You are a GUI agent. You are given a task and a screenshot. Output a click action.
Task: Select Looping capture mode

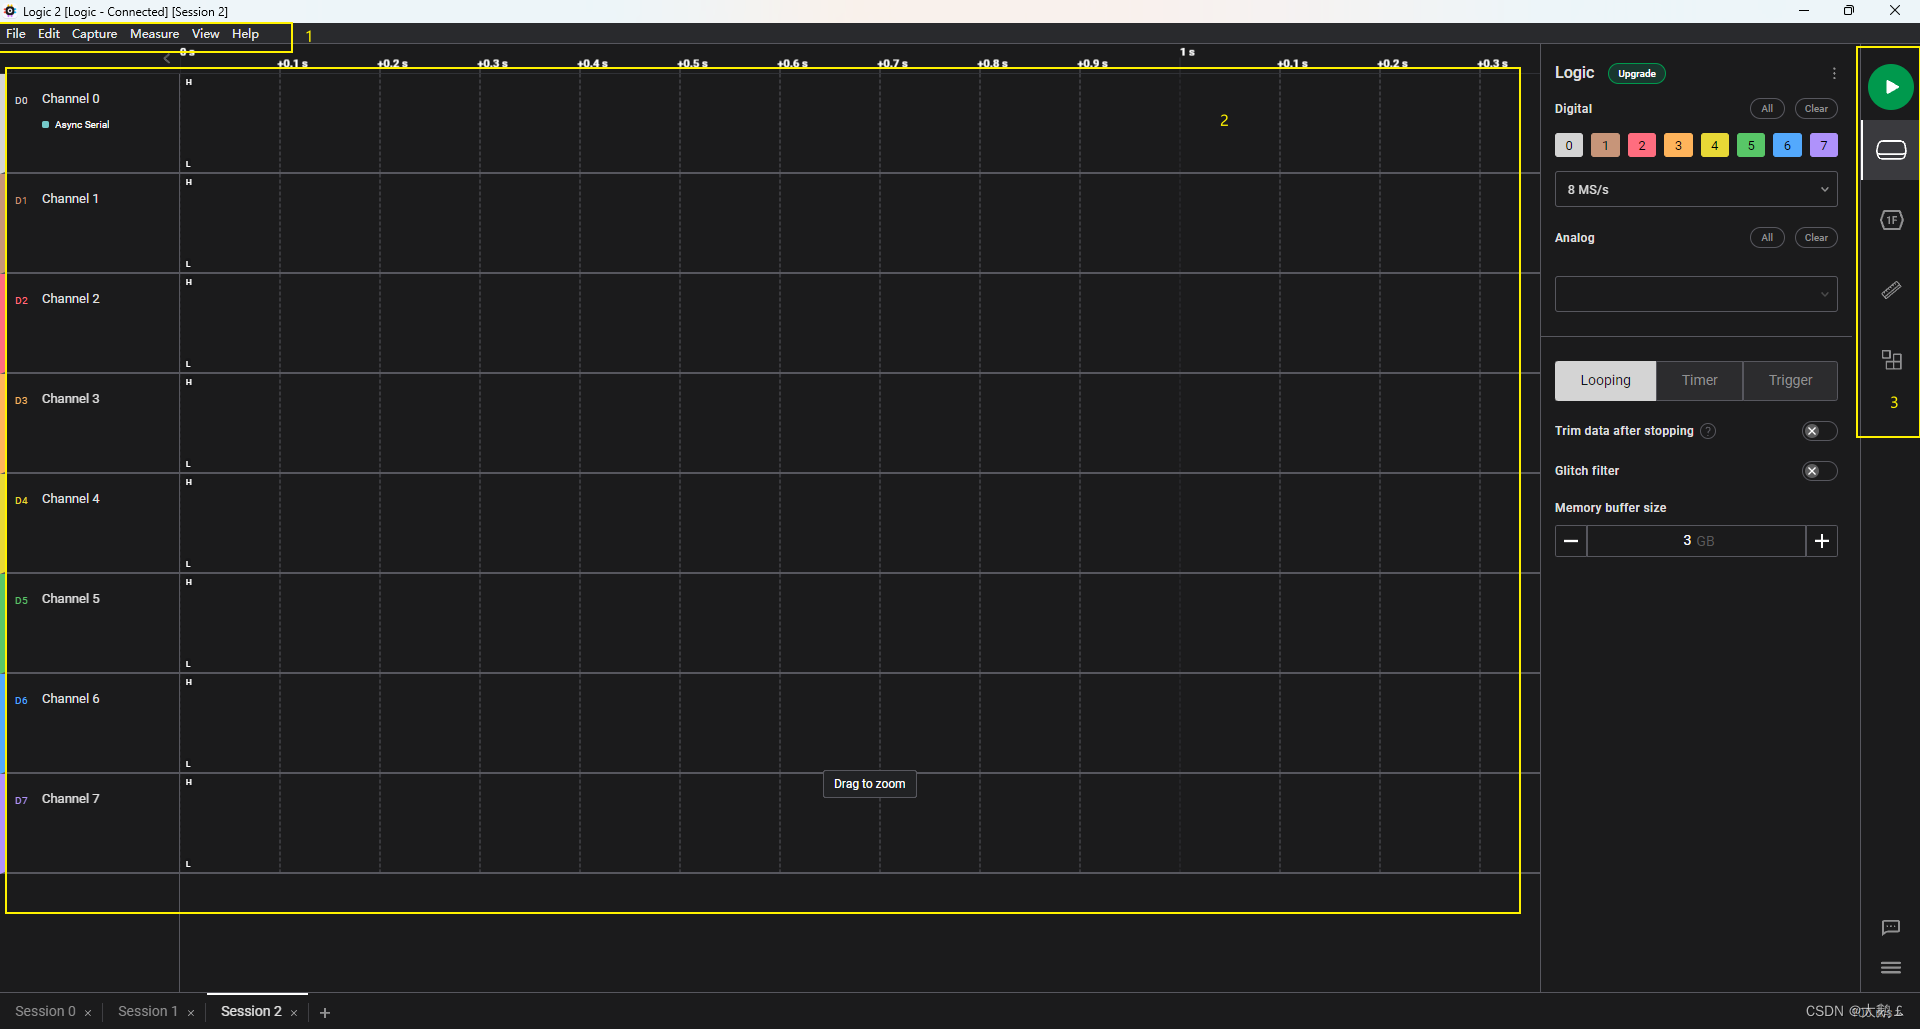[1605, 380]
